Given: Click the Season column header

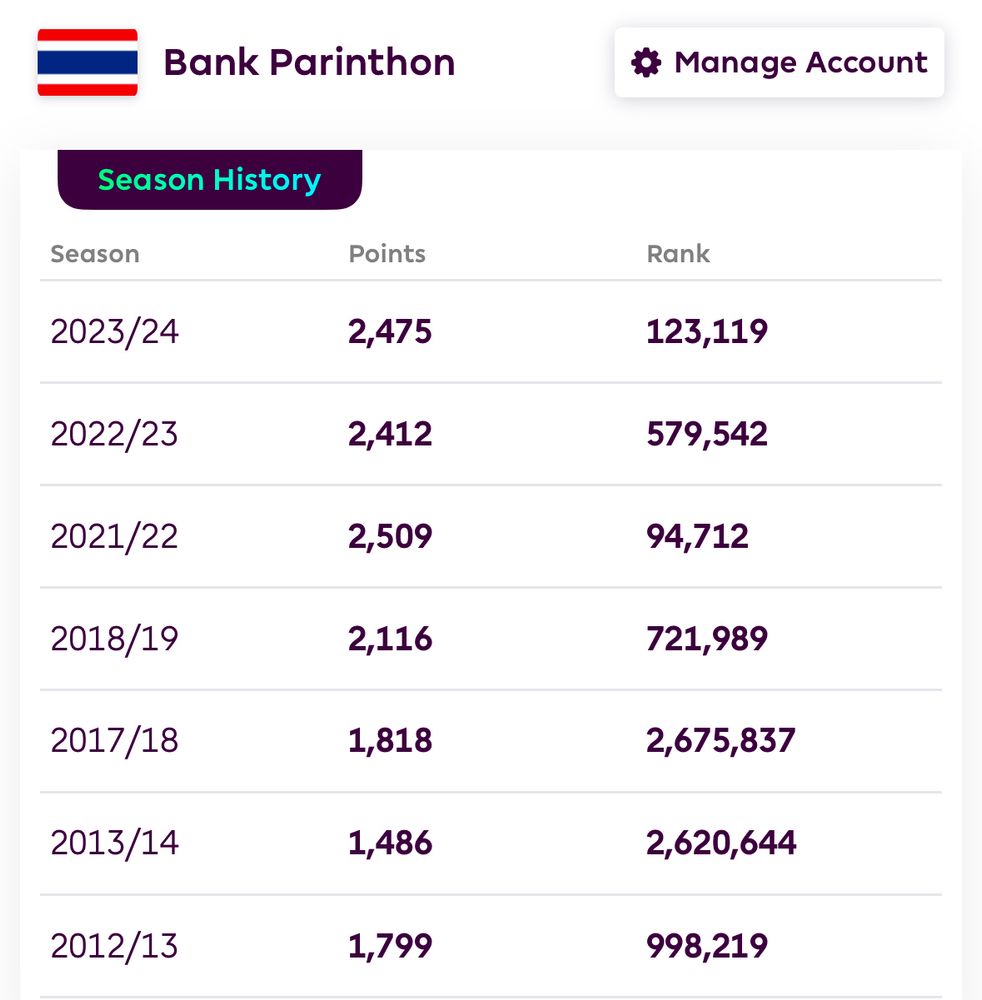Looking at the screenshot, I should (95, 254).
